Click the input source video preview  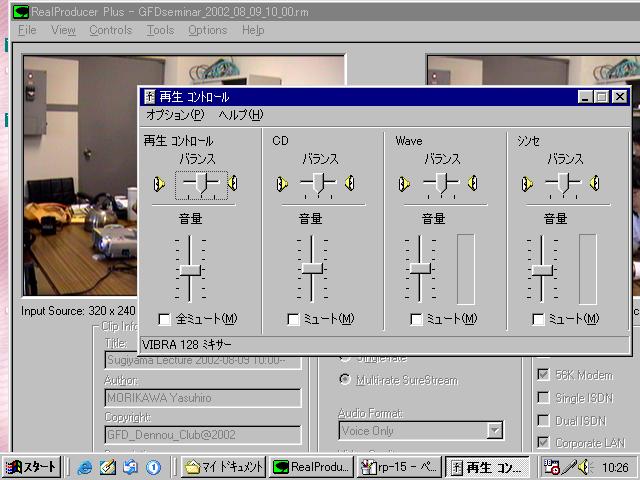point(80,176)
